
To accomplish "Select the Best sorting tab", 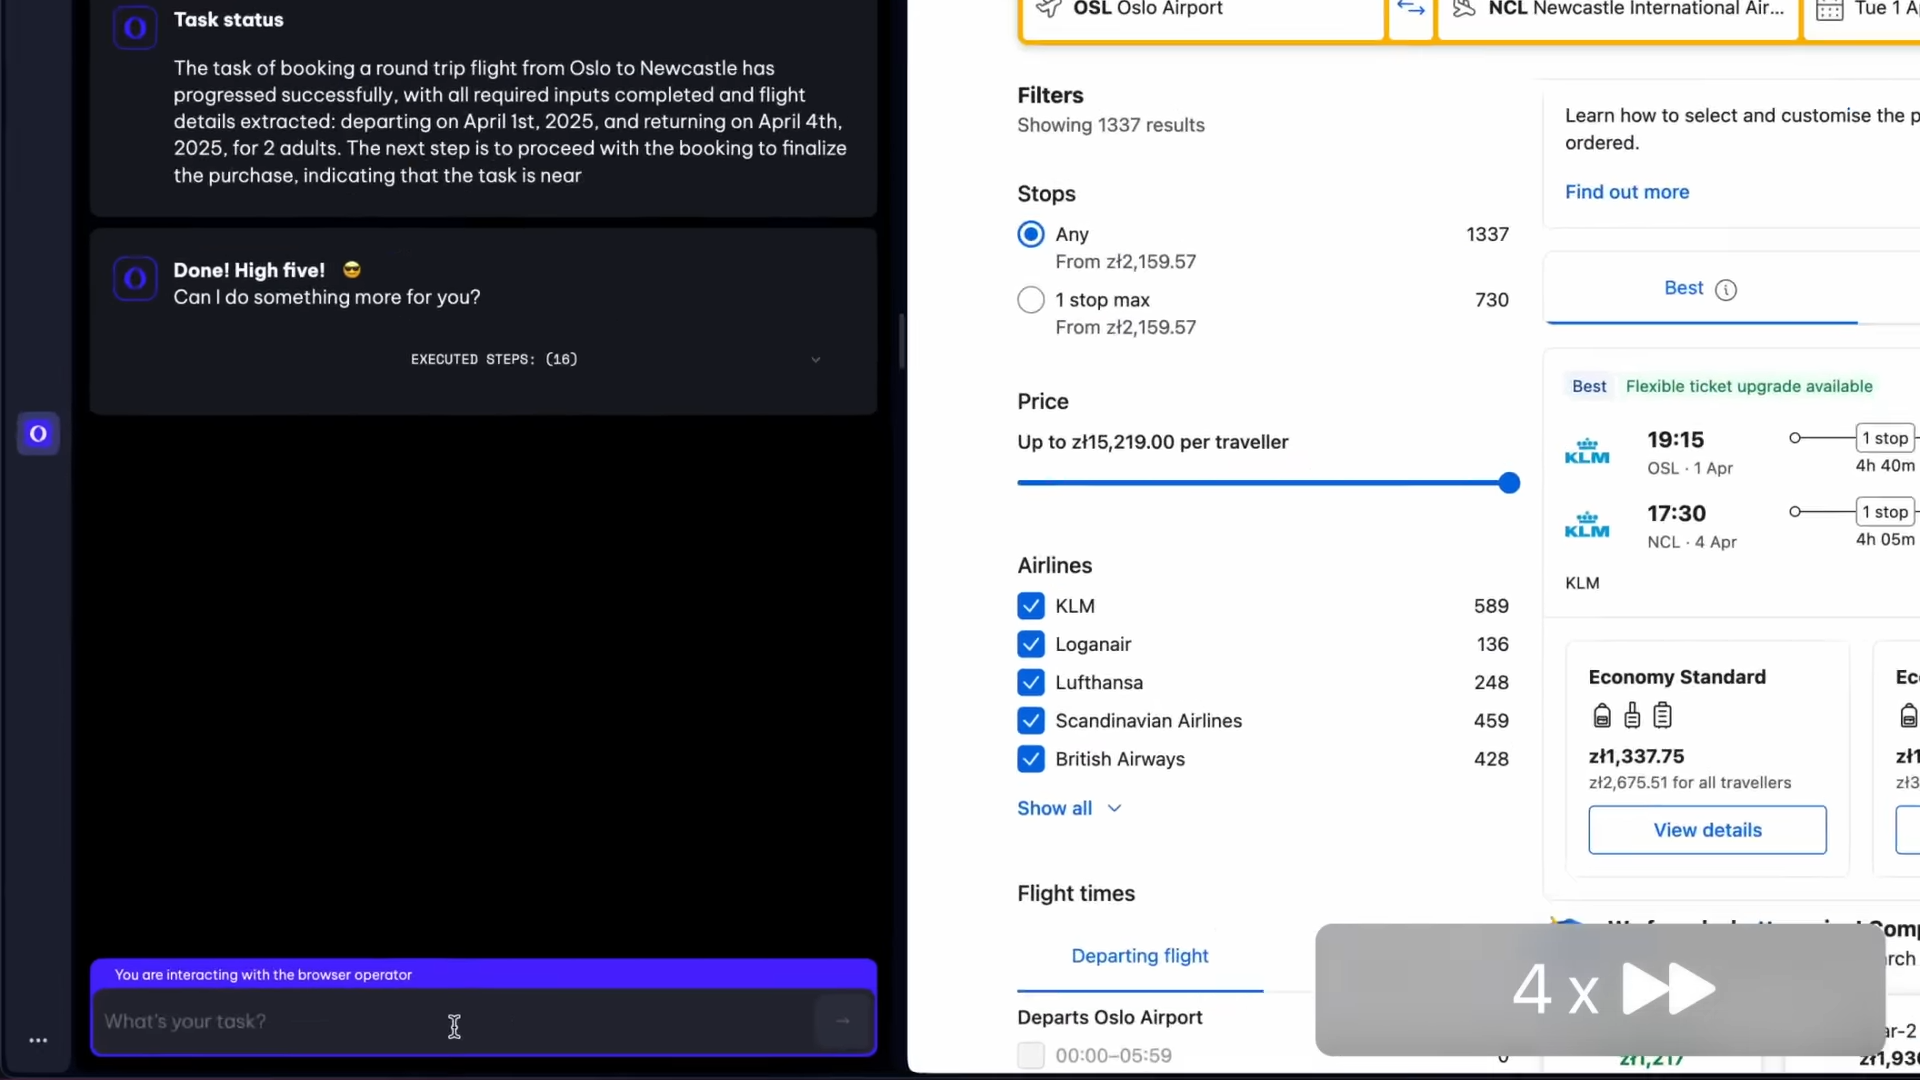I will click(x=1684, y=288).
